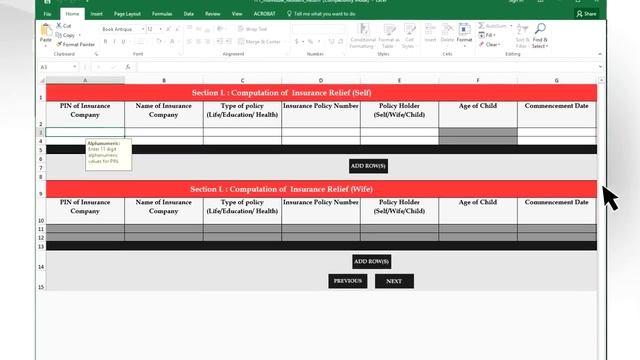The image size is (640, 360).
Task: Click the Cut scissors icon
Action: [x=59, y=26]
